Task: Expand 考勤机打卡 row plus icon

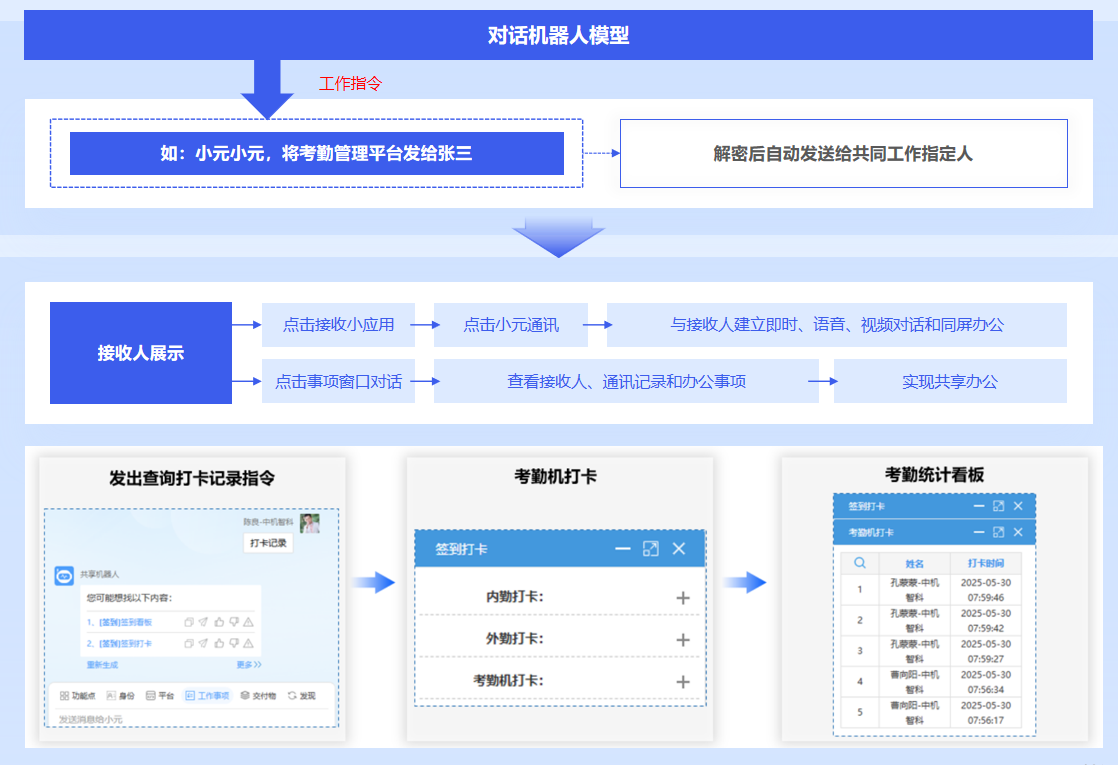Action: (x=683, y=681)
